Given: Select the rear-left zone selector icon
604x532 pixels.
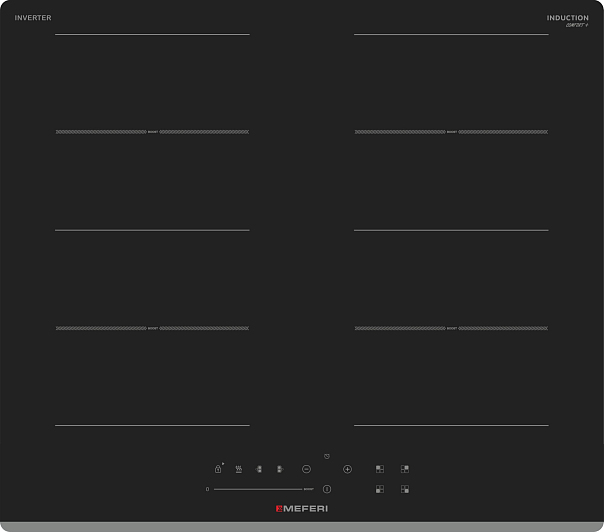Looking at the screenshot, I should [x=379, y=469].
